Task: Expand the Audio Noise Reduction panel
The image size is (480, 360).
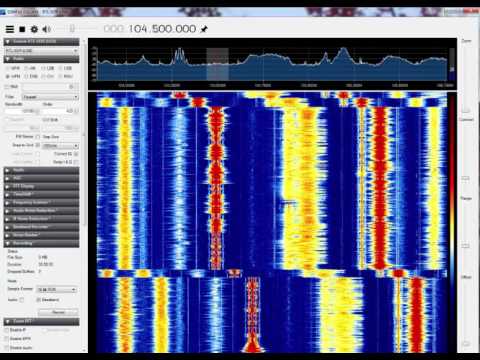Action: tap(41, 211)
